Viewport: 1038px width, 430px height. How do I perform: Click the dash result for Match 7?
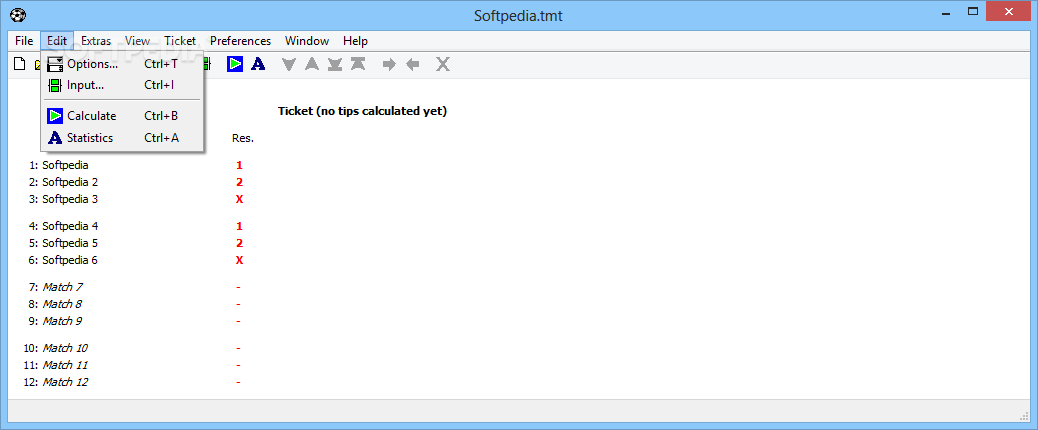point(238,287)
